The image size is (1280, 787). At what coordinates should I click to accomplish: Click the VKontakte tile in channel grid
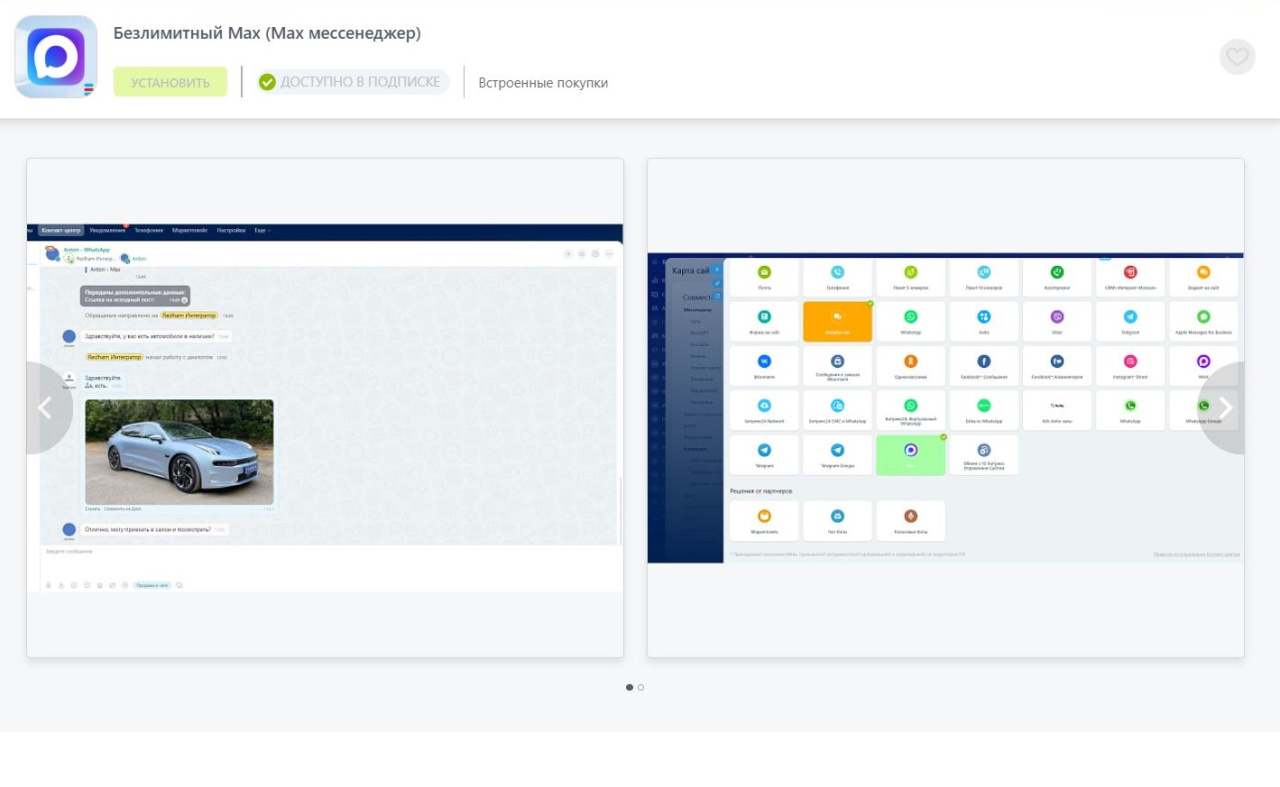pos(764,366)
